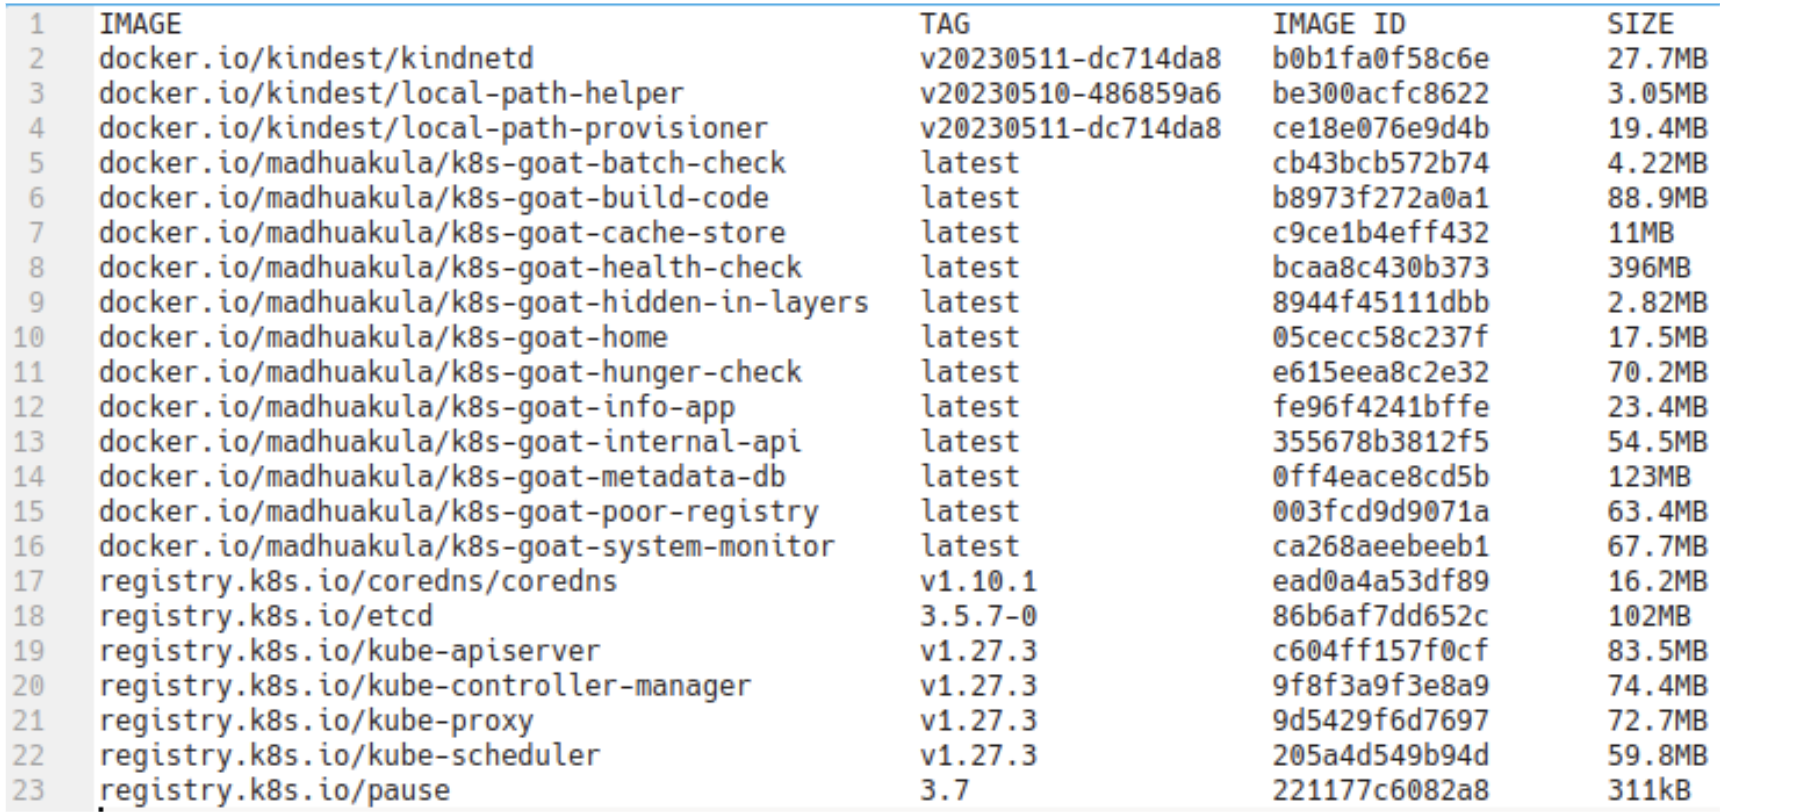Viewport: 1816px width, 812px height.
Task: Click the 396MB size value
Action: coord(1648,268)
